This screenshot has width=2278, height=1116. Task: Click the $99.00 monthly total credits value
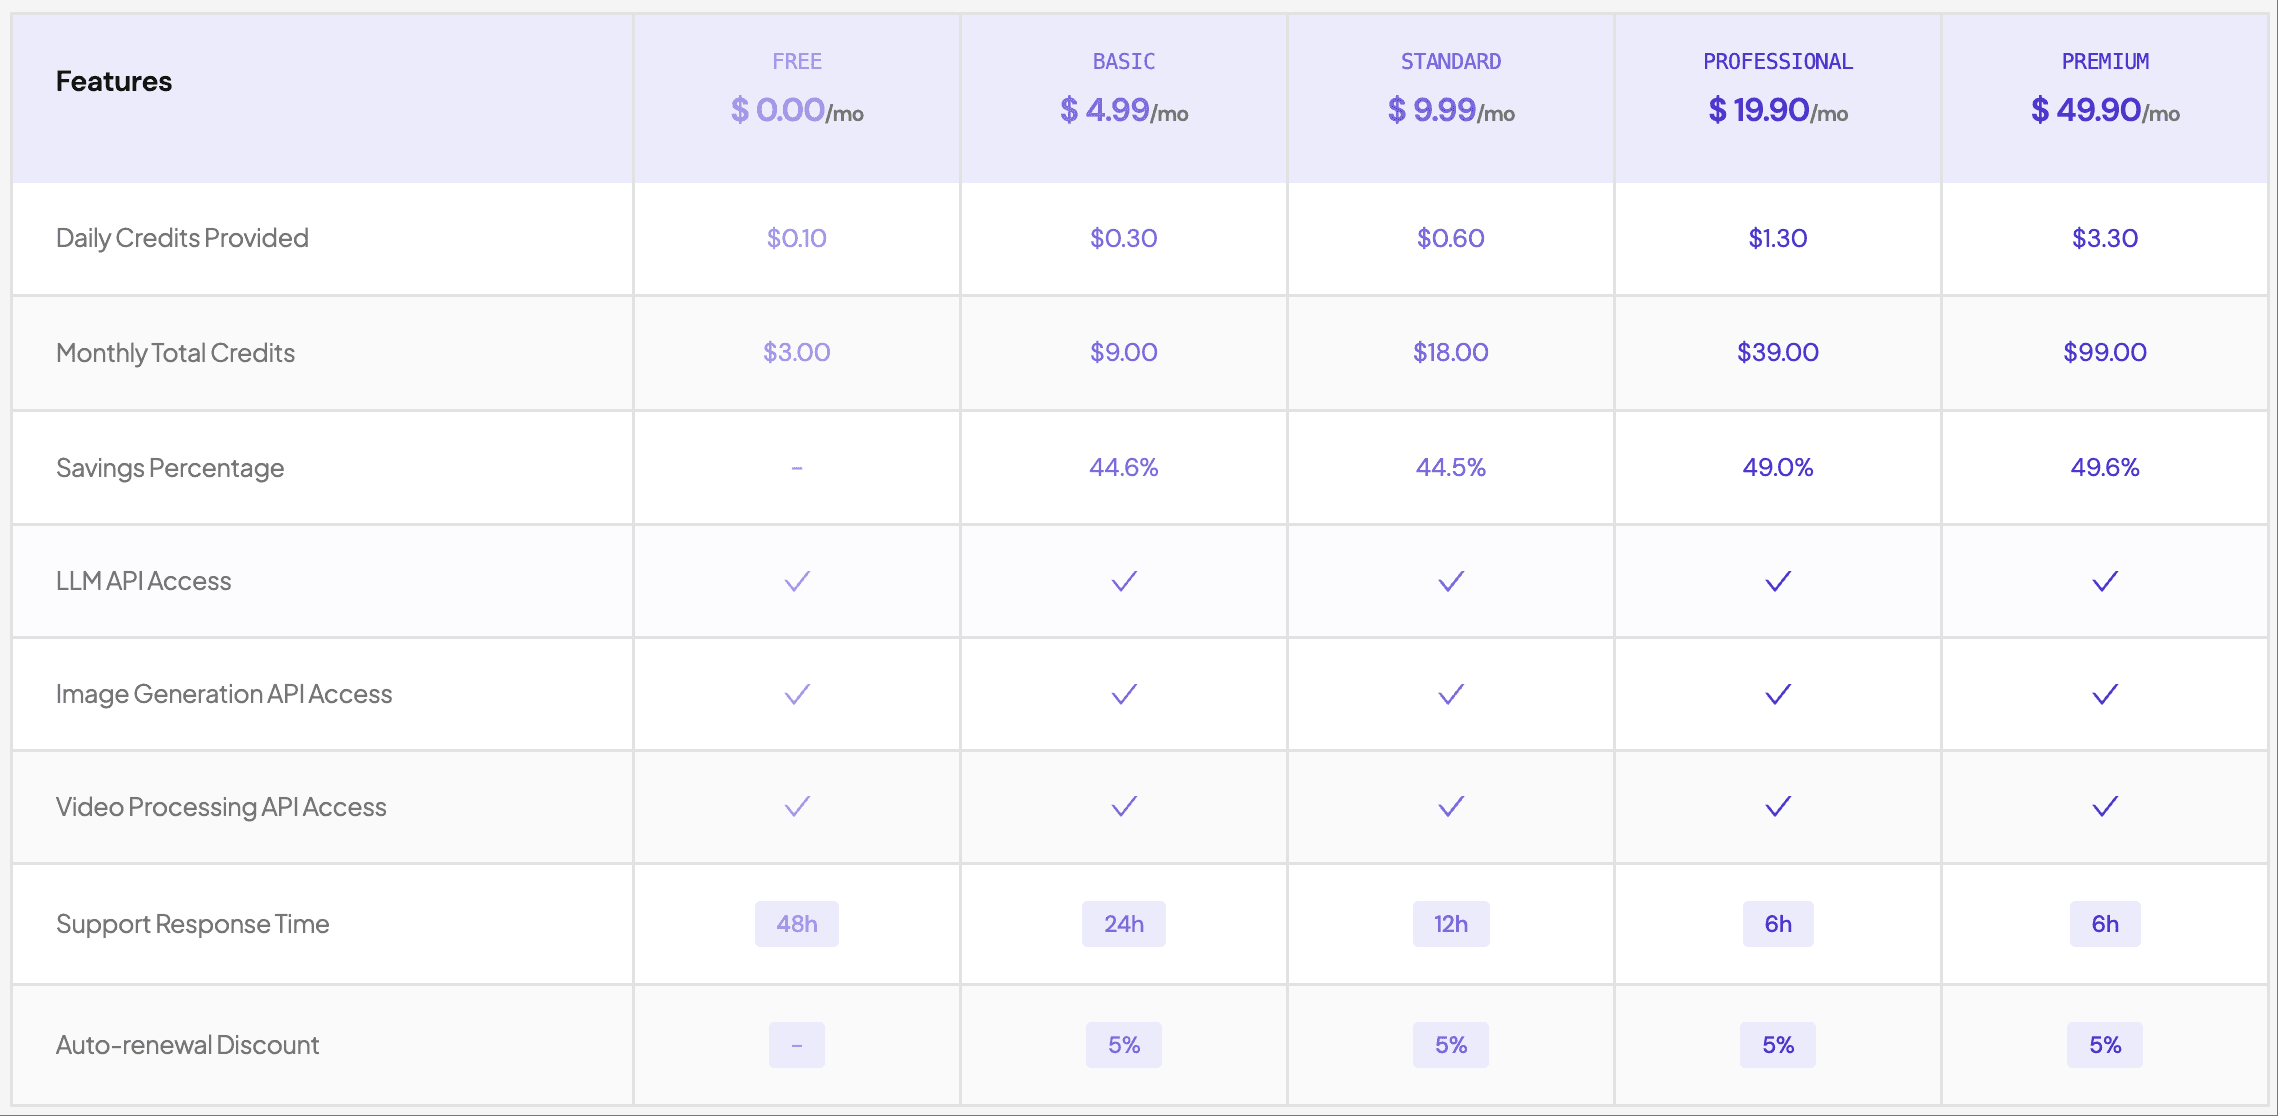coord(2105,352)
